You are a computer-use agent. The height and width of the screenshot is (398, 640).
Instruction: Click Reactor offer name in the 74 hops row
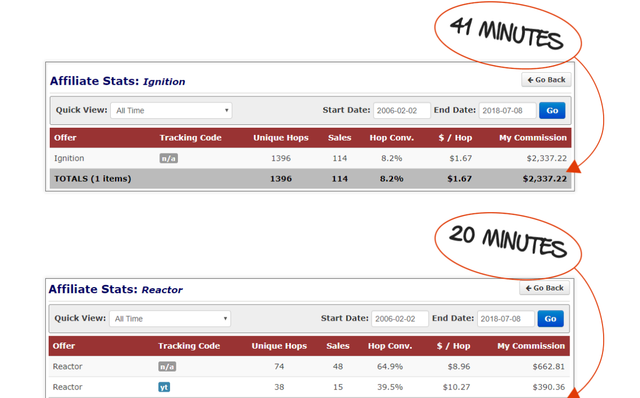pyautogui.click(x=67, y=367)
